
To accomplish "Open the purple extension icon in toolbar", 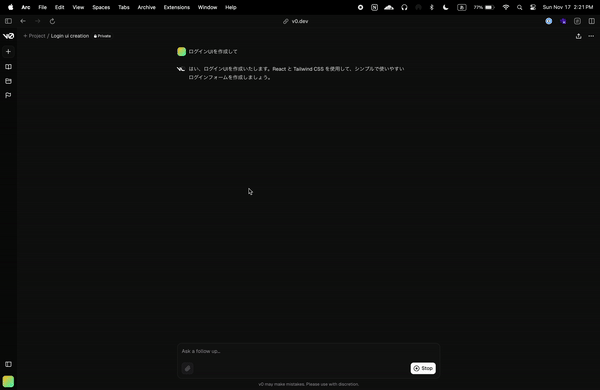I will point(563,21).
